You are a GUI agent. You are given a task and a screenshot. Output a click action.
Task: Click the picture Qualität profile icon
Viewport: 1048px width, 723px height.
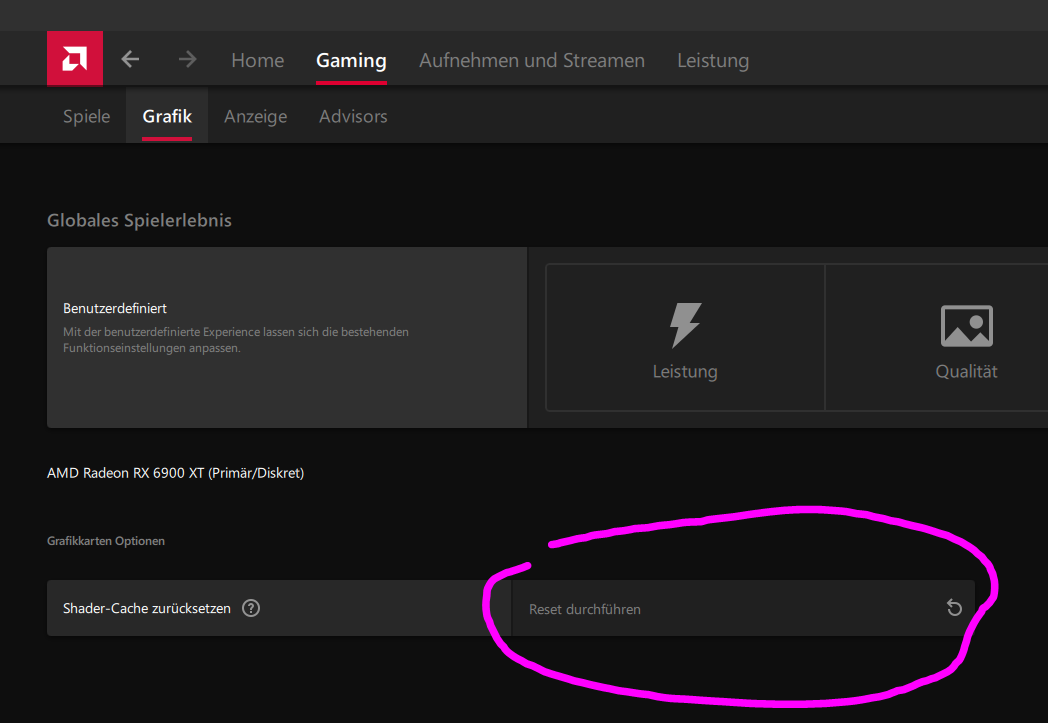966,326
